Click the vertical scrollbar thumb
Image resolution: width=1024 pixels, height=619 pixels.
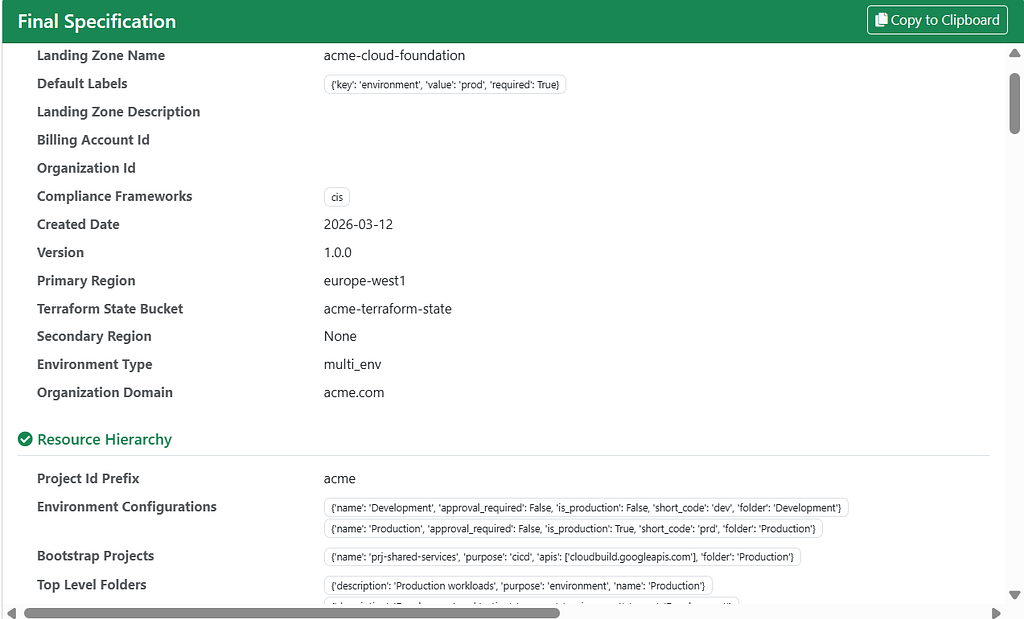coord(1014,103)
